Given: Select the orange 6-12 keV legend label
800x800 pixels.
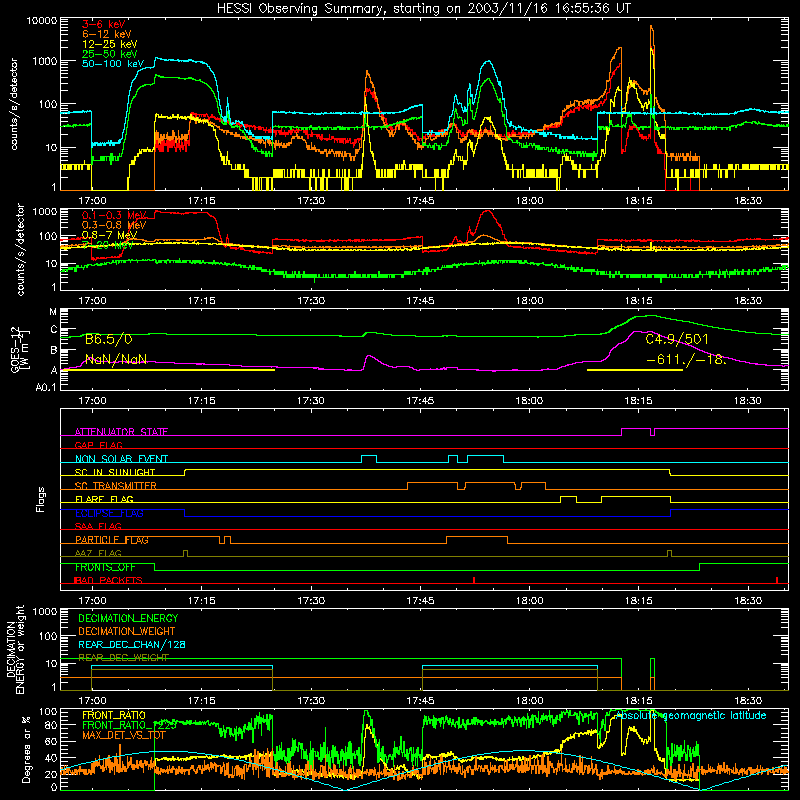Looking at the screenshot, I should point(107,34).
